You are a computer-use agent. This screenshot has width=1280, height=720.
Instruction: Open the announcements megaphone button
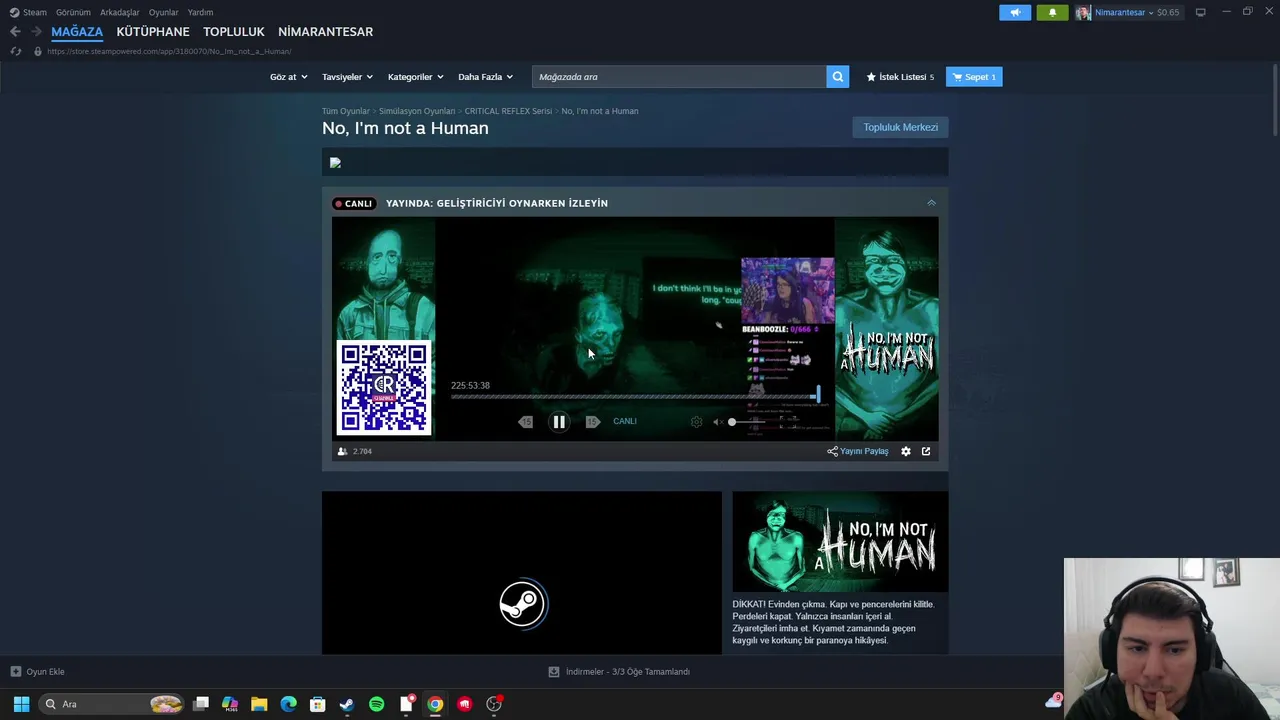tap(1015, 12)
